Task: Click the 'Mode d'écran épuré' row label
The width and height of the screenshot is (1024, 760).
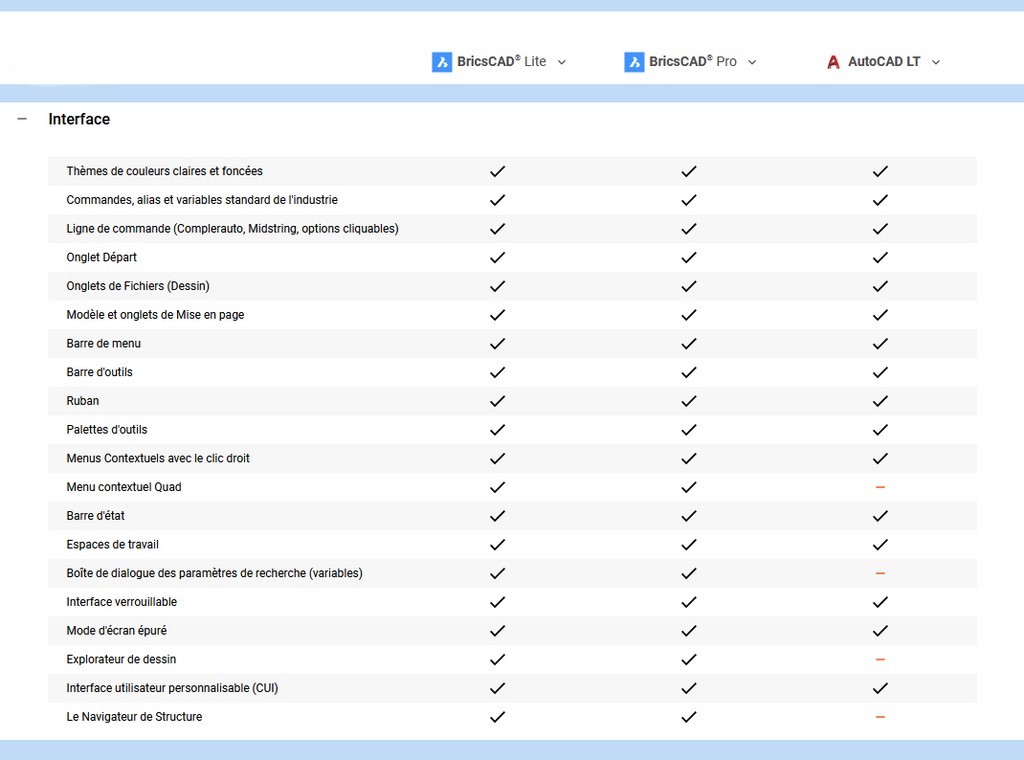Action: pos(116,631)
